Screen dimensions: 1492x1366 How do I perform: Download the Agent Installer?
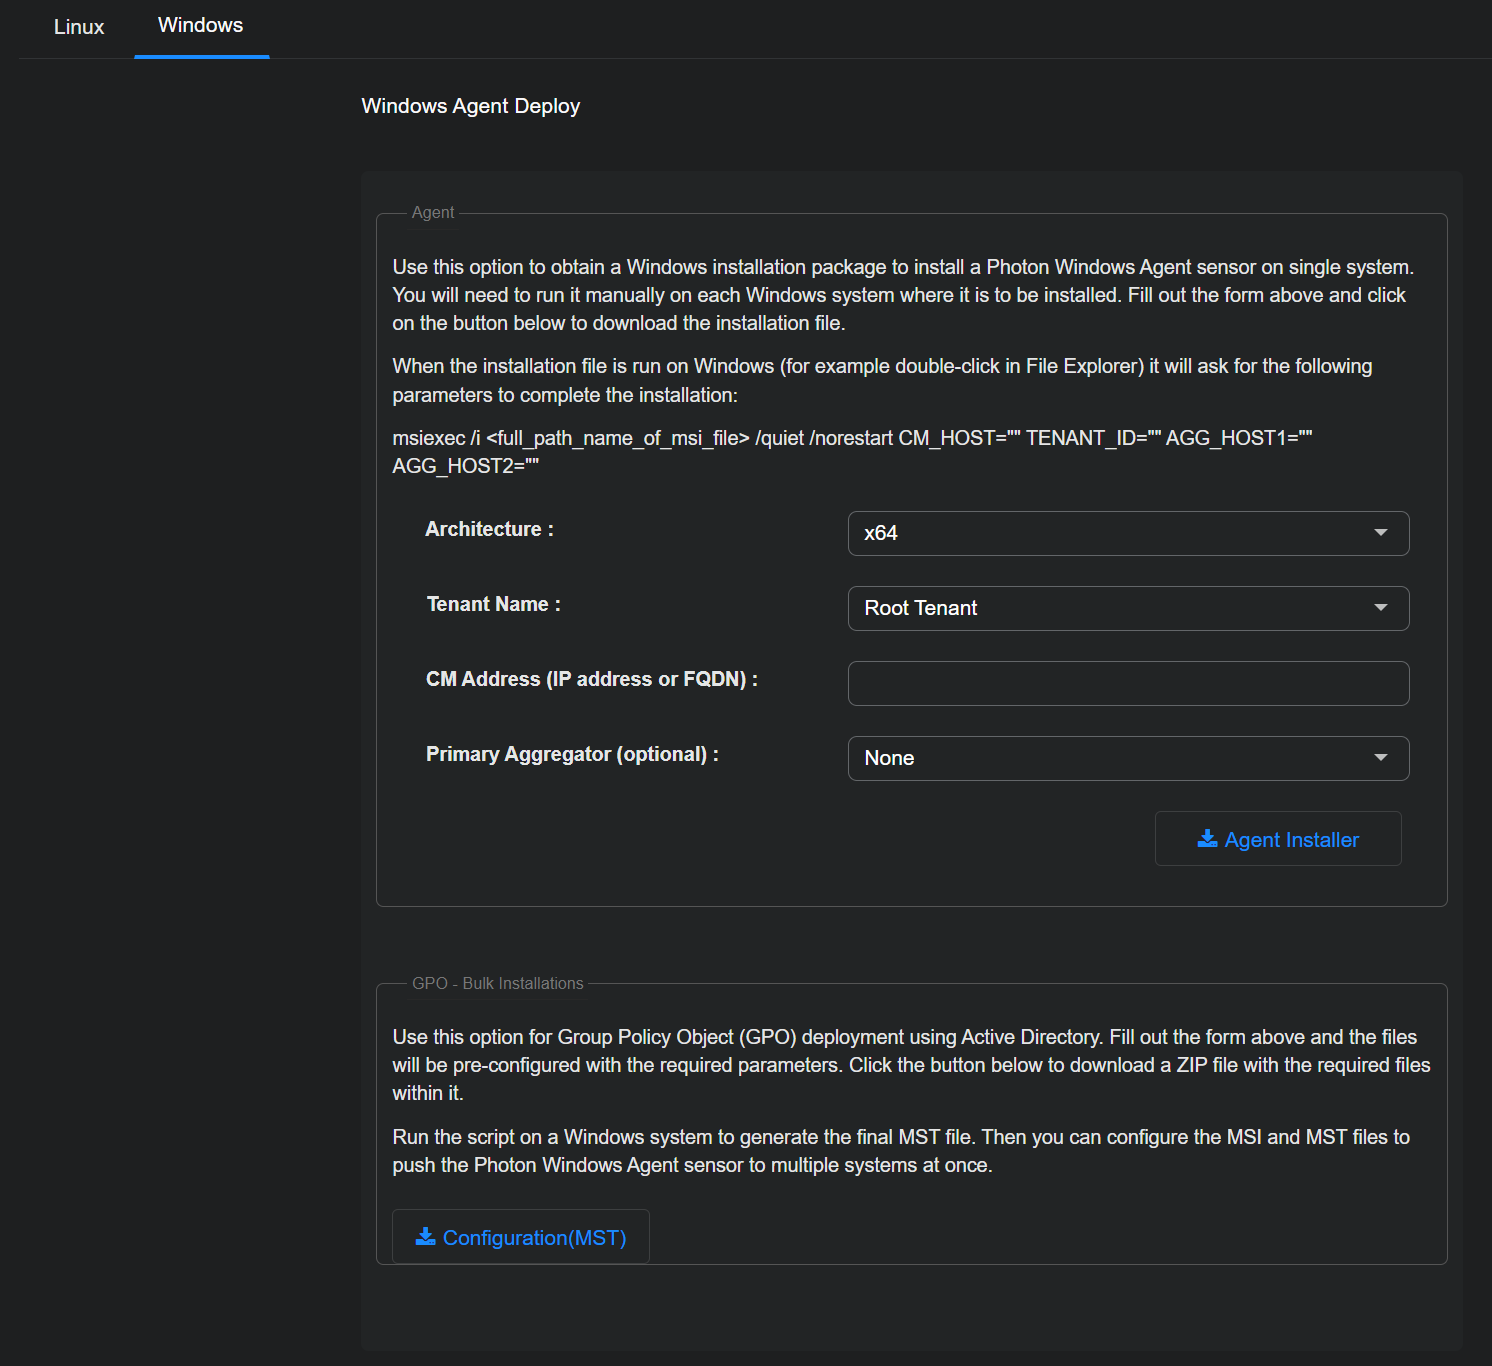1290,840
